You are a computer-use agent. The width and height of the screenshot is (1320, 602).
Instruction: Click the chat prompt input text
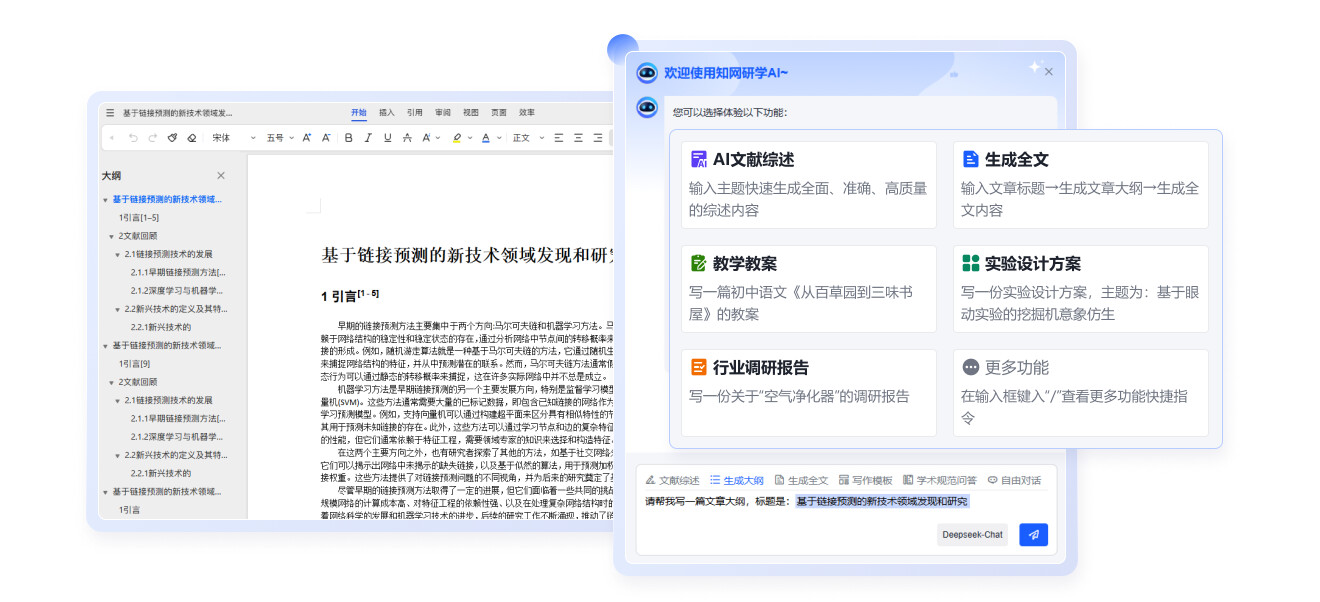(x=807, y=501)
